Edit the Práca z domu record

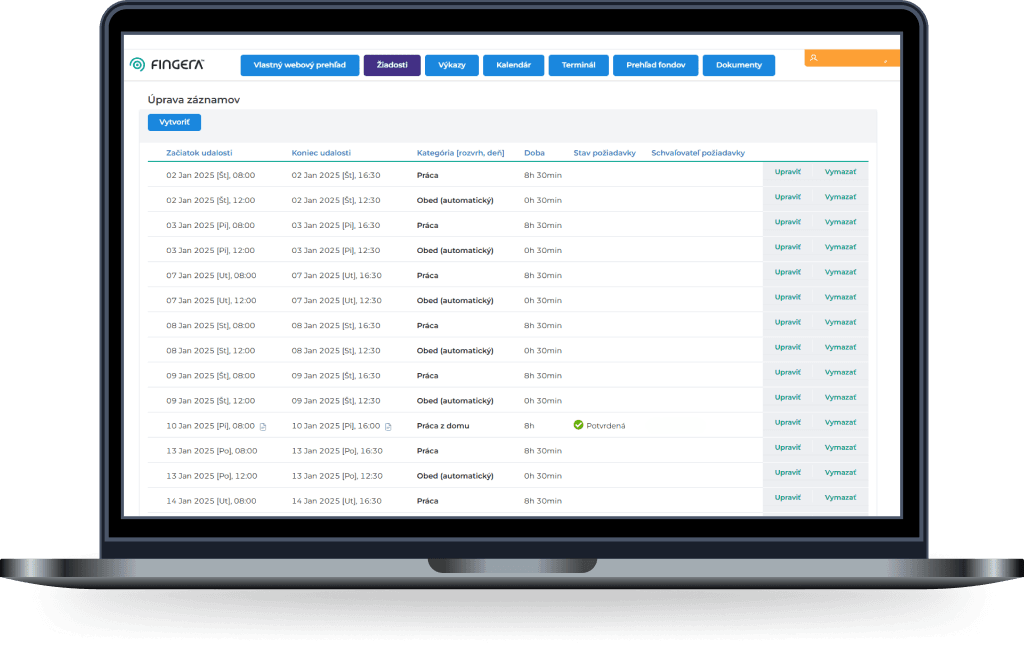click(x=788, y=422)
